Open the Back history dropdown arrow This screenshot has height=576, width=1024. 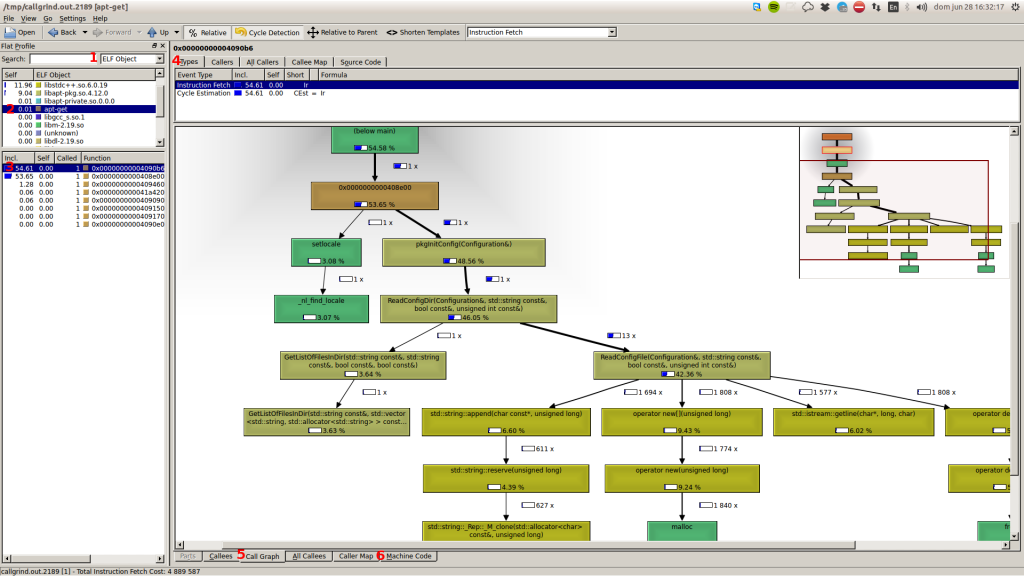[x=85, y=32]
